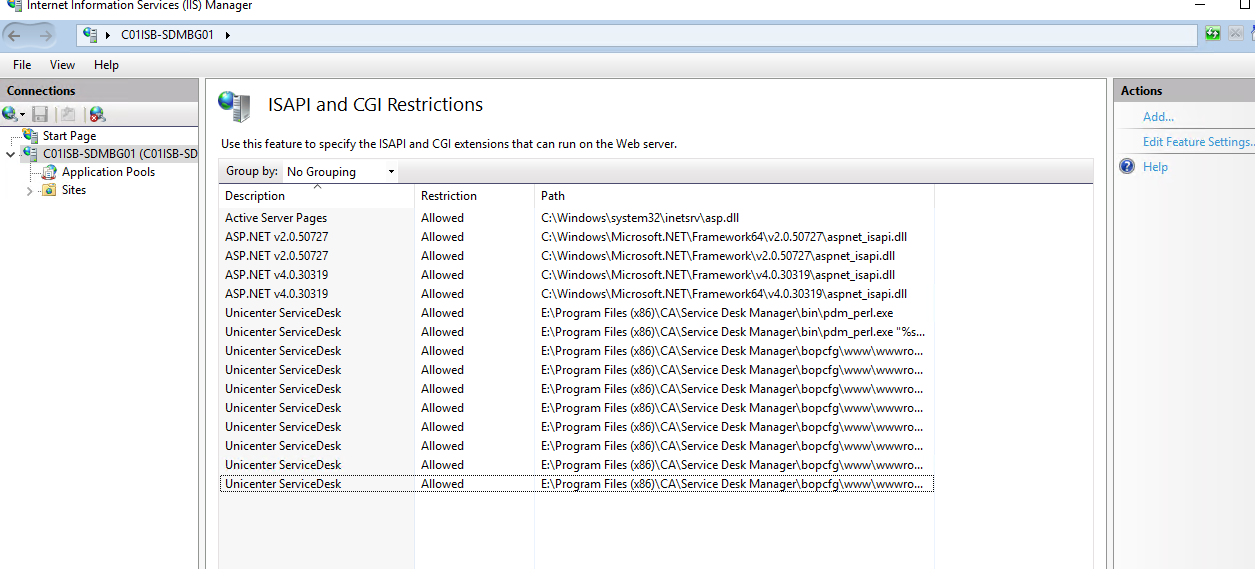Click path C:\Windows\system32\inetsrv\asp.dll
1255x569 pixels.
pyautogui.click(x=640, y=218)
